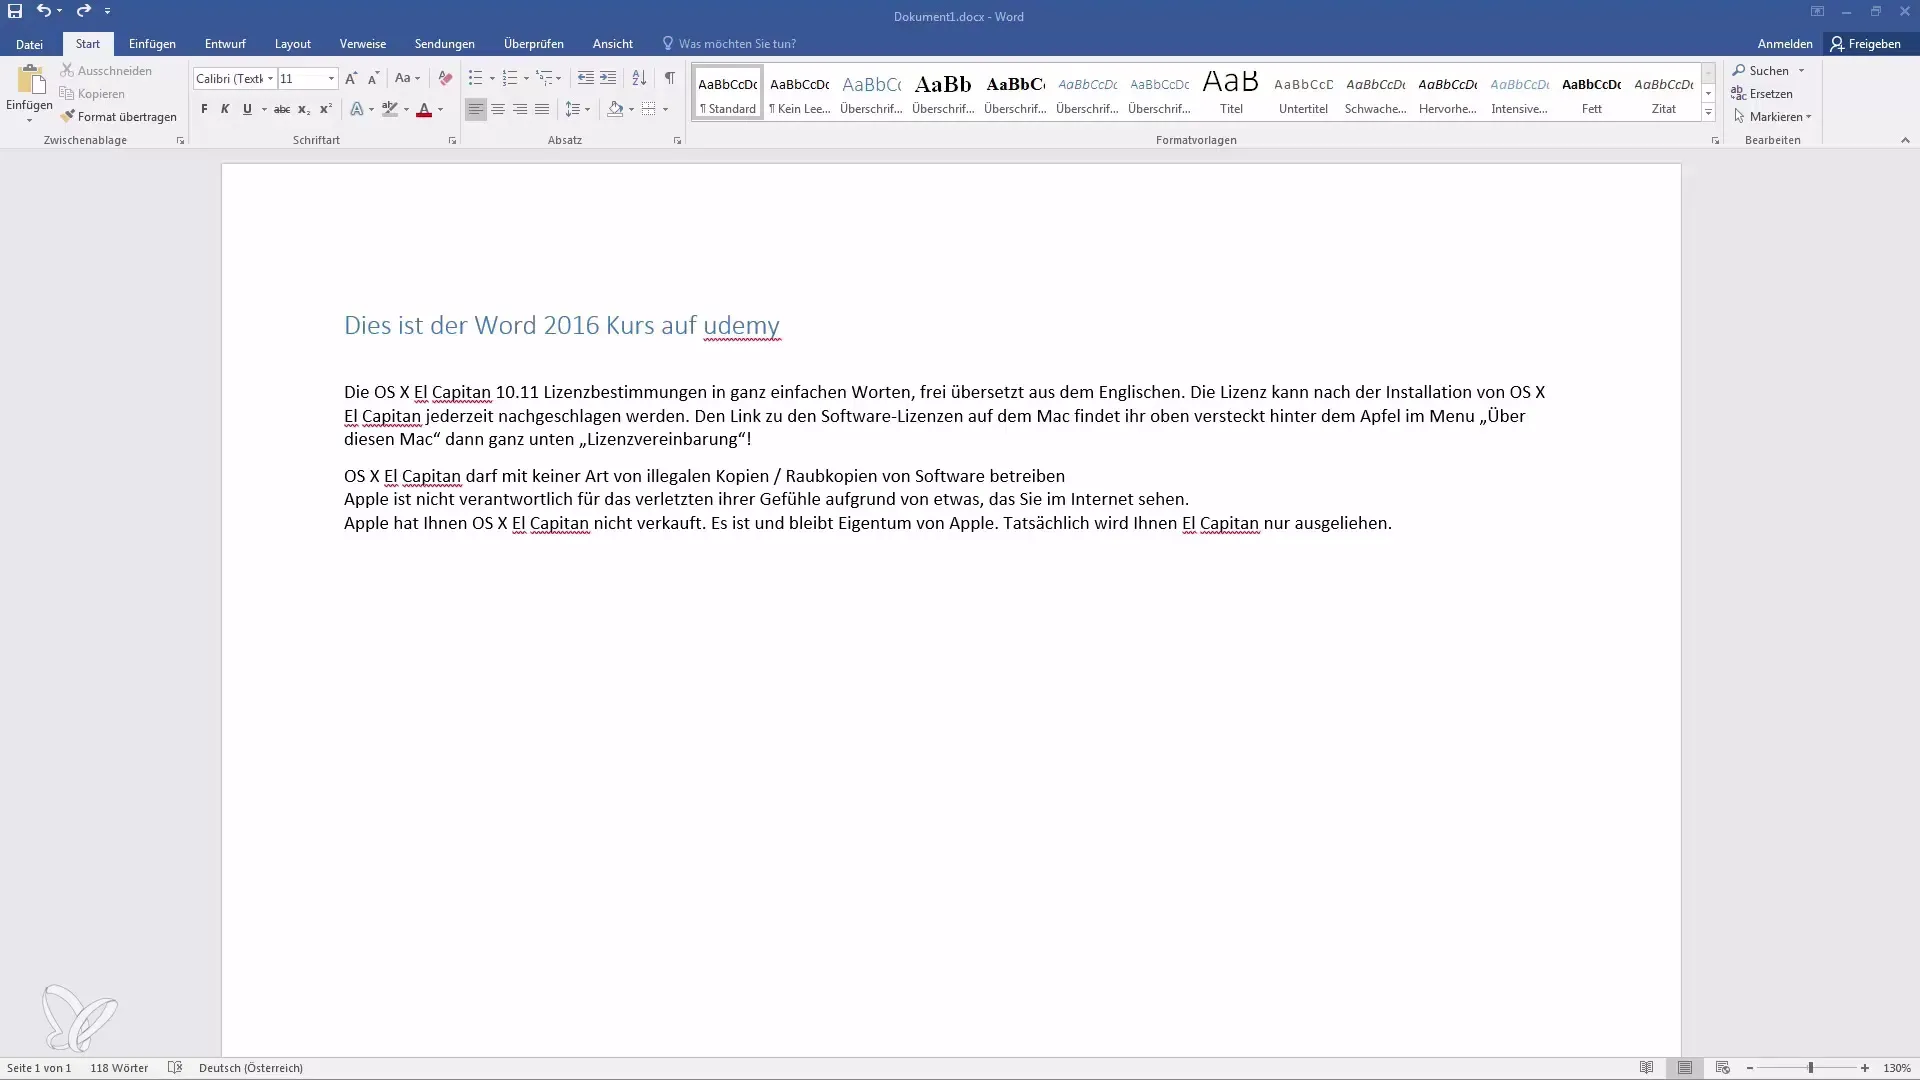Open change case Aa dropdown

407,78
